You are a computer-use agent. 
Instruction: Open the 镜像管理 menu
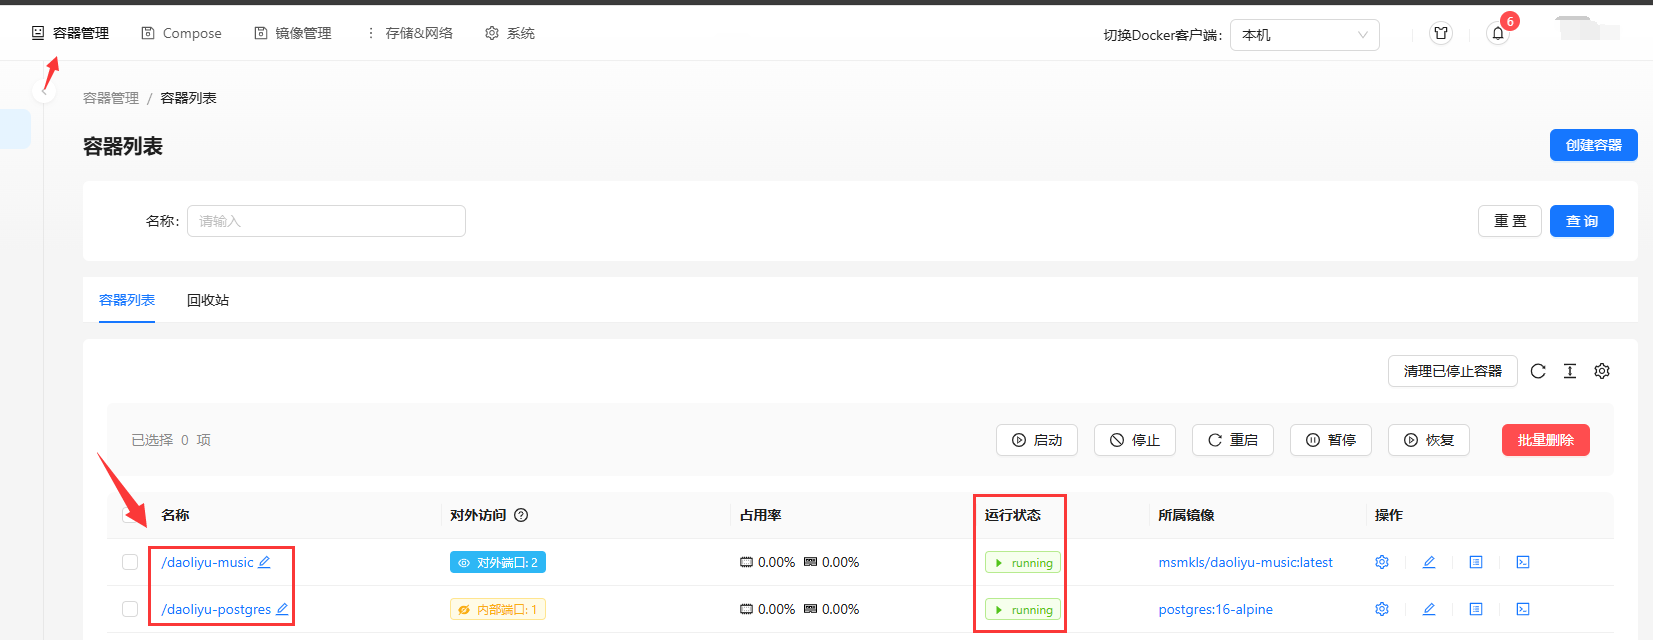coord(293,33)
